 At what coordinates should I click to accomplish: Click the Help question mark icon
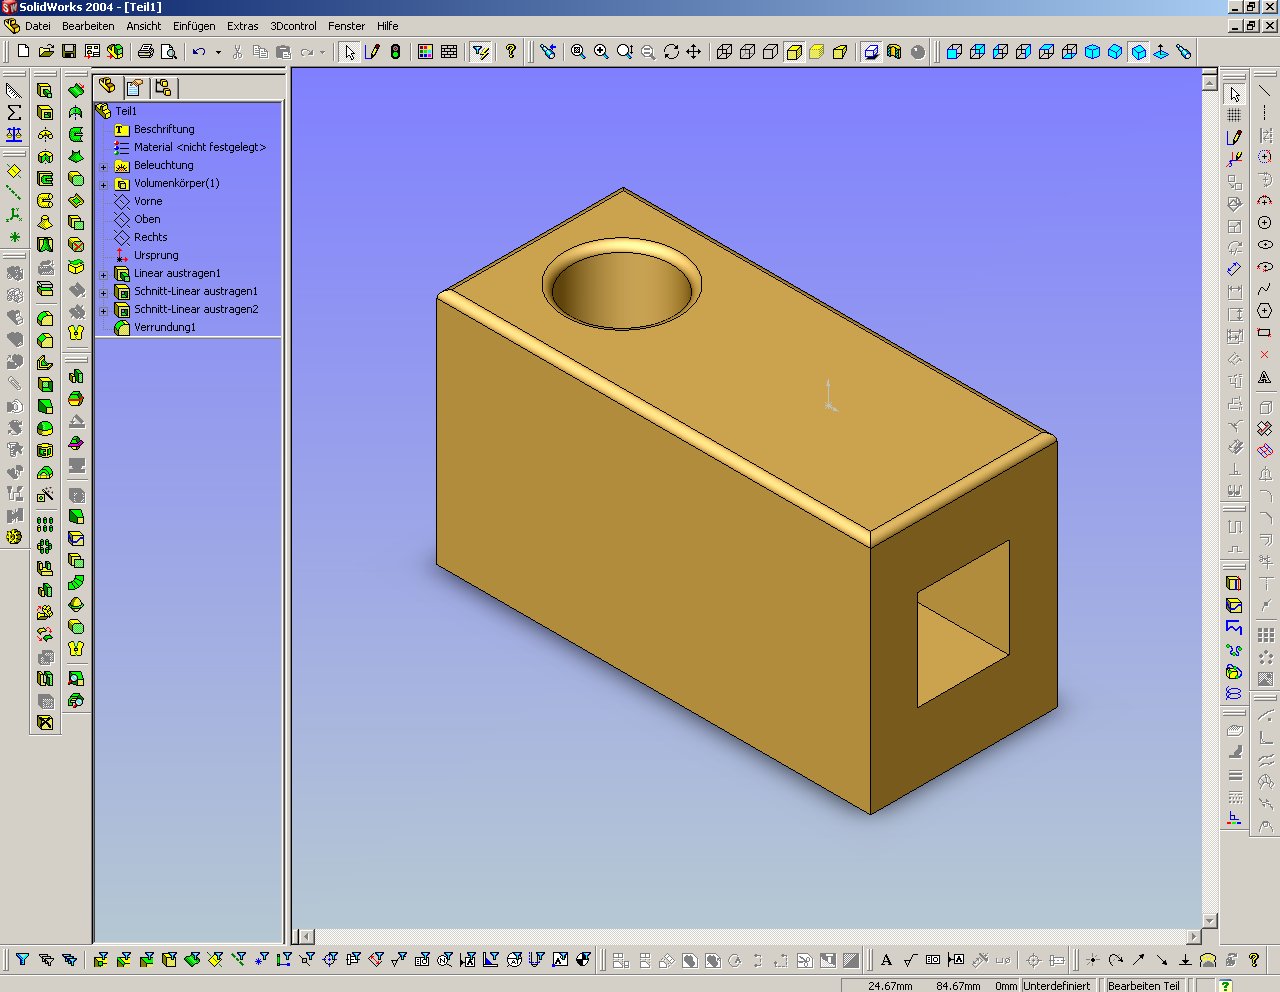pos(511,51)
